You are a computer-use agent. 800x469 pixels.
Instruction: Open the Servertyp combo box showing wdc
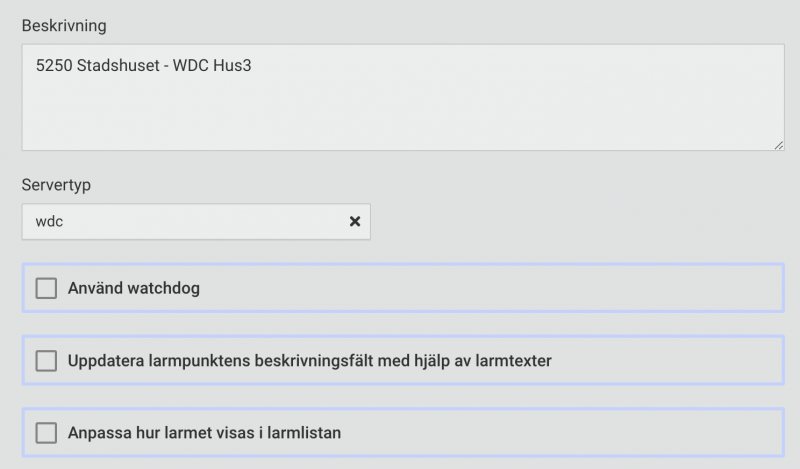196,221
